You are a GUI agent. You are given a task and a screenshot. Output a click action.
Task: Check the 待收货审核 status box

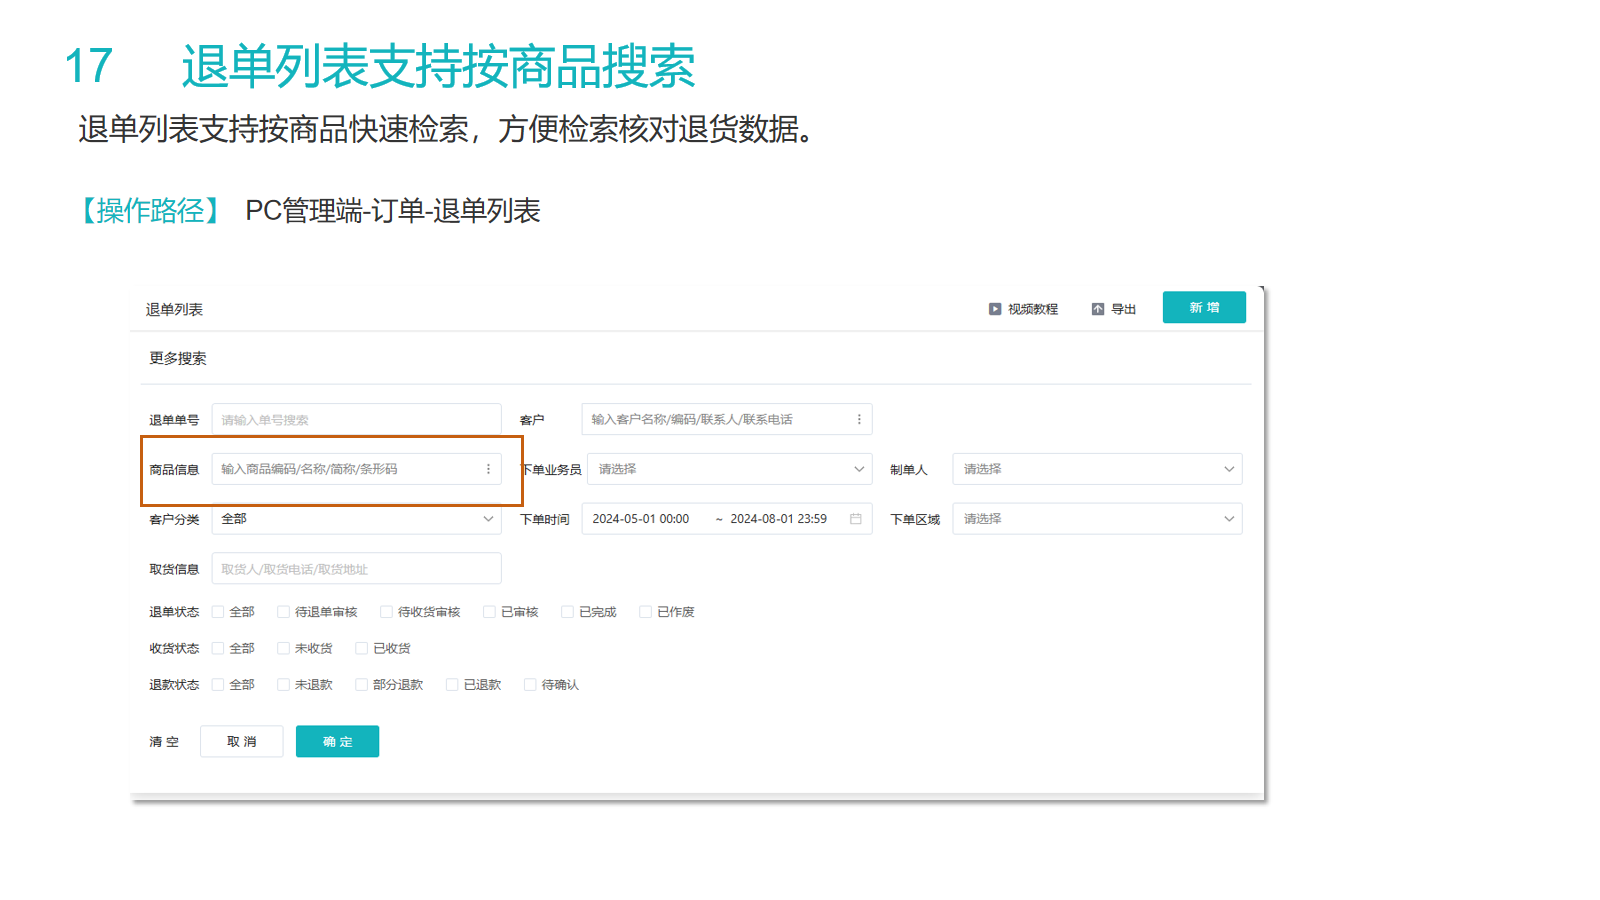[x=386, y=612]
